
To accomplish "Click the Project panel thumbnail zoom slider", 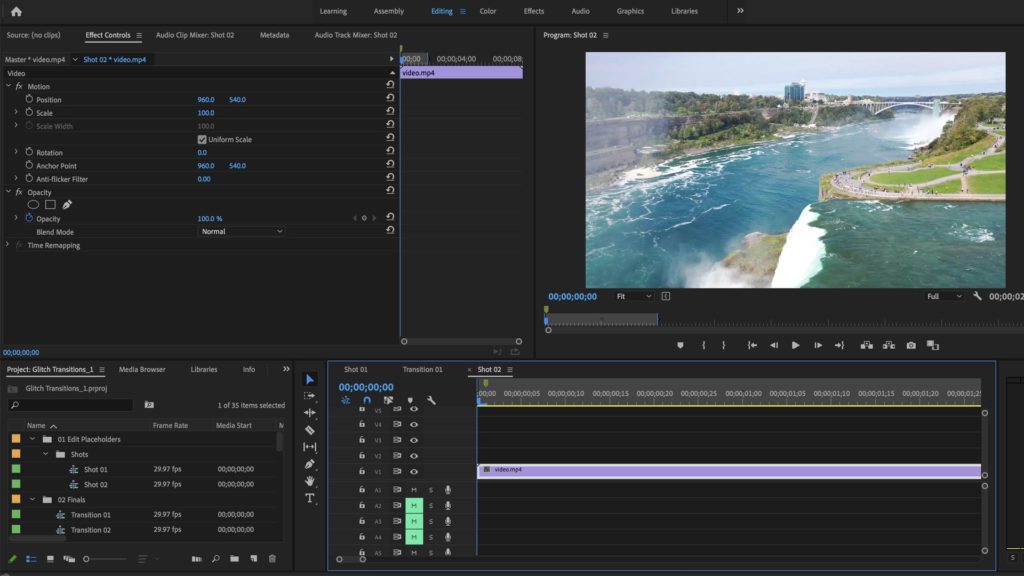I will [87, 559].
